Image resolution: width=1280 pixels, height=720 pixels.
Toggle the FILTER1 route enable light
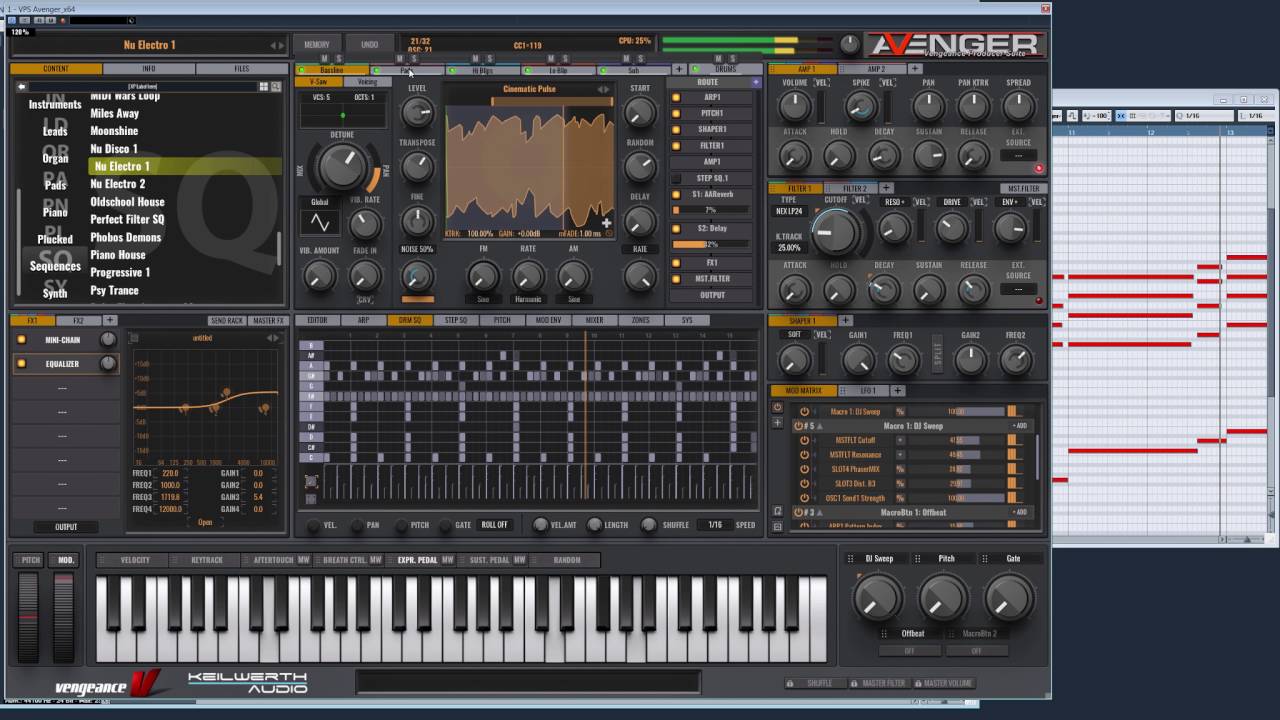tap(676, 146)
